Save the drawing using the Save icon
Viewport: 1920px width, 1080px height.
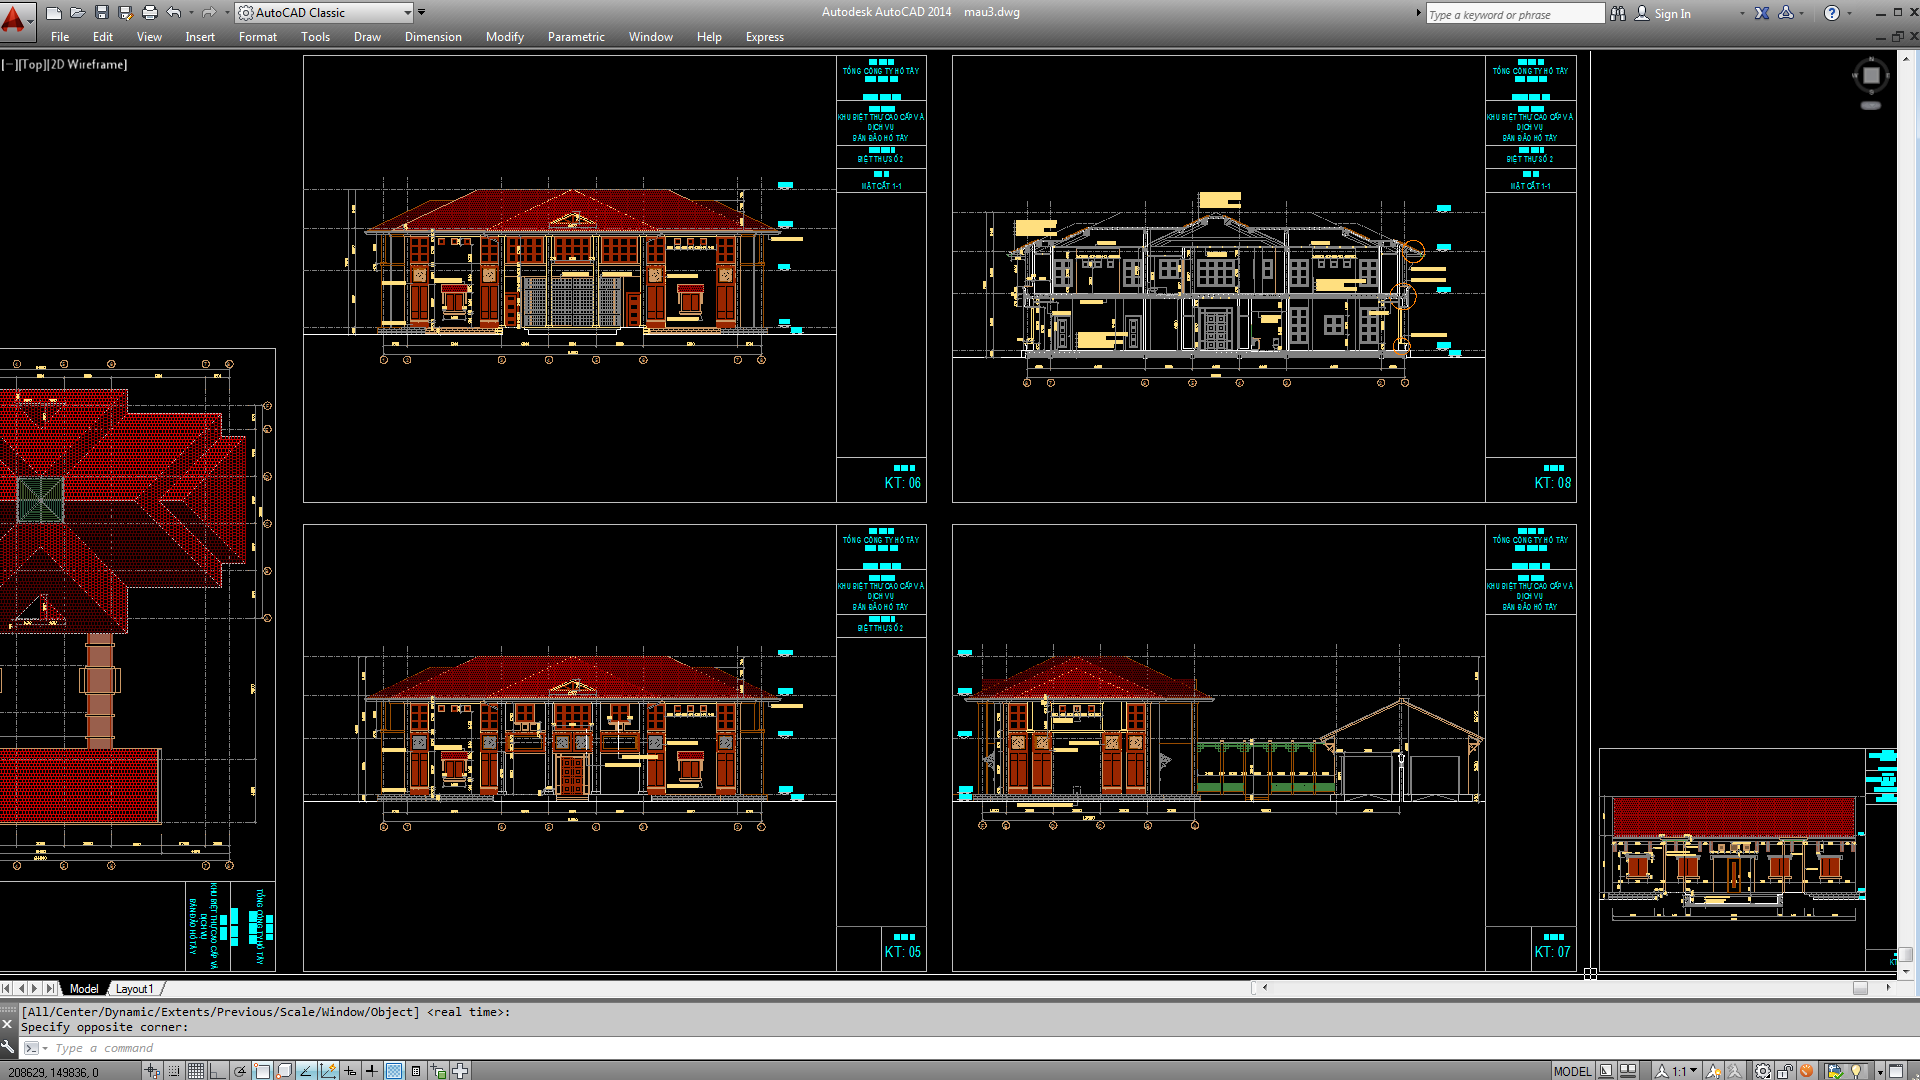point(101,12)
